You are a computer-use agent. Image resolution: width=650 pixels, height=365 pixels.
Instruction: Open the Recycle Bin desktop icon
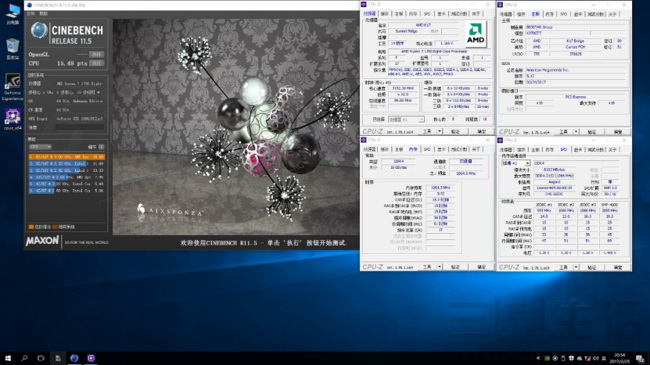(13, 49)
